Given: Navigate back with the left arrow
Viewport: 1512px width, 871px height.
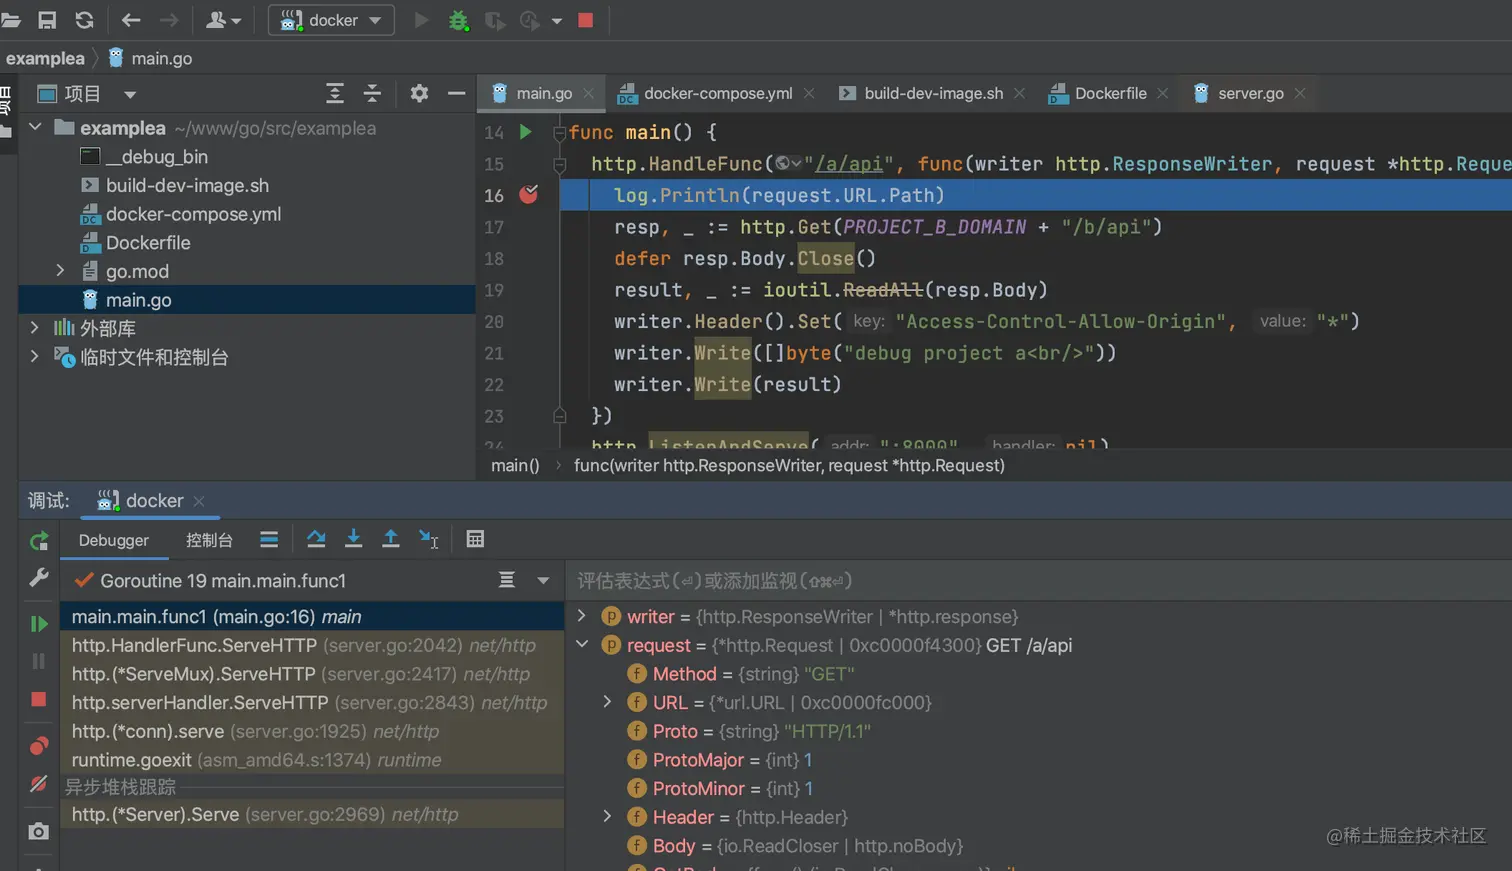Looking at the screenshot, I should tap(131, 20).
